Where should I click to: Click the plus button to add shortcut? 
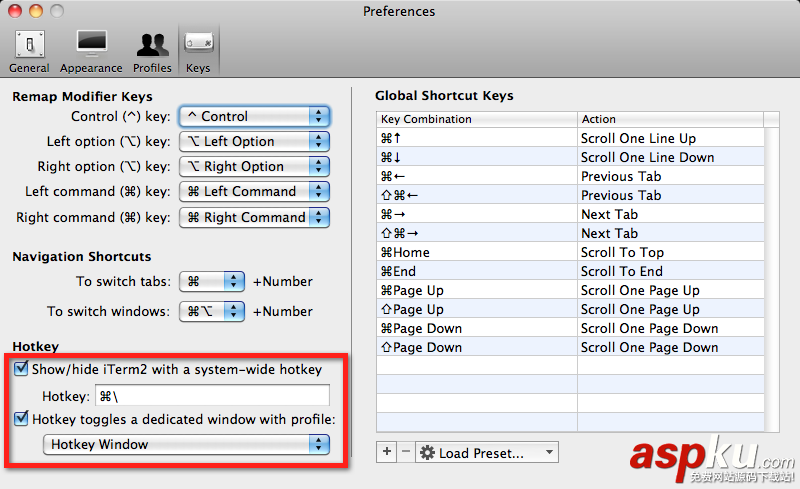[x=387, y=452]
